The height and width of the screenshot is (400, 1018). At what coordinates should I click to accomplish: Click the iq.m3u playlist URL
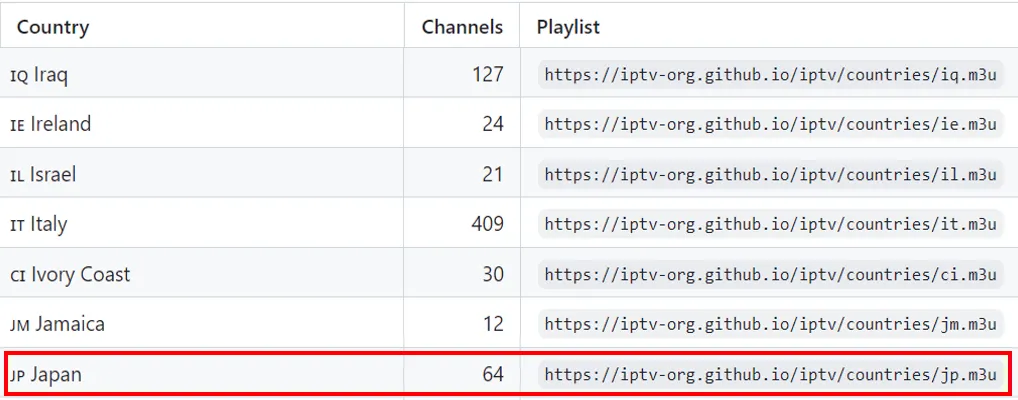tap(771, 75)
